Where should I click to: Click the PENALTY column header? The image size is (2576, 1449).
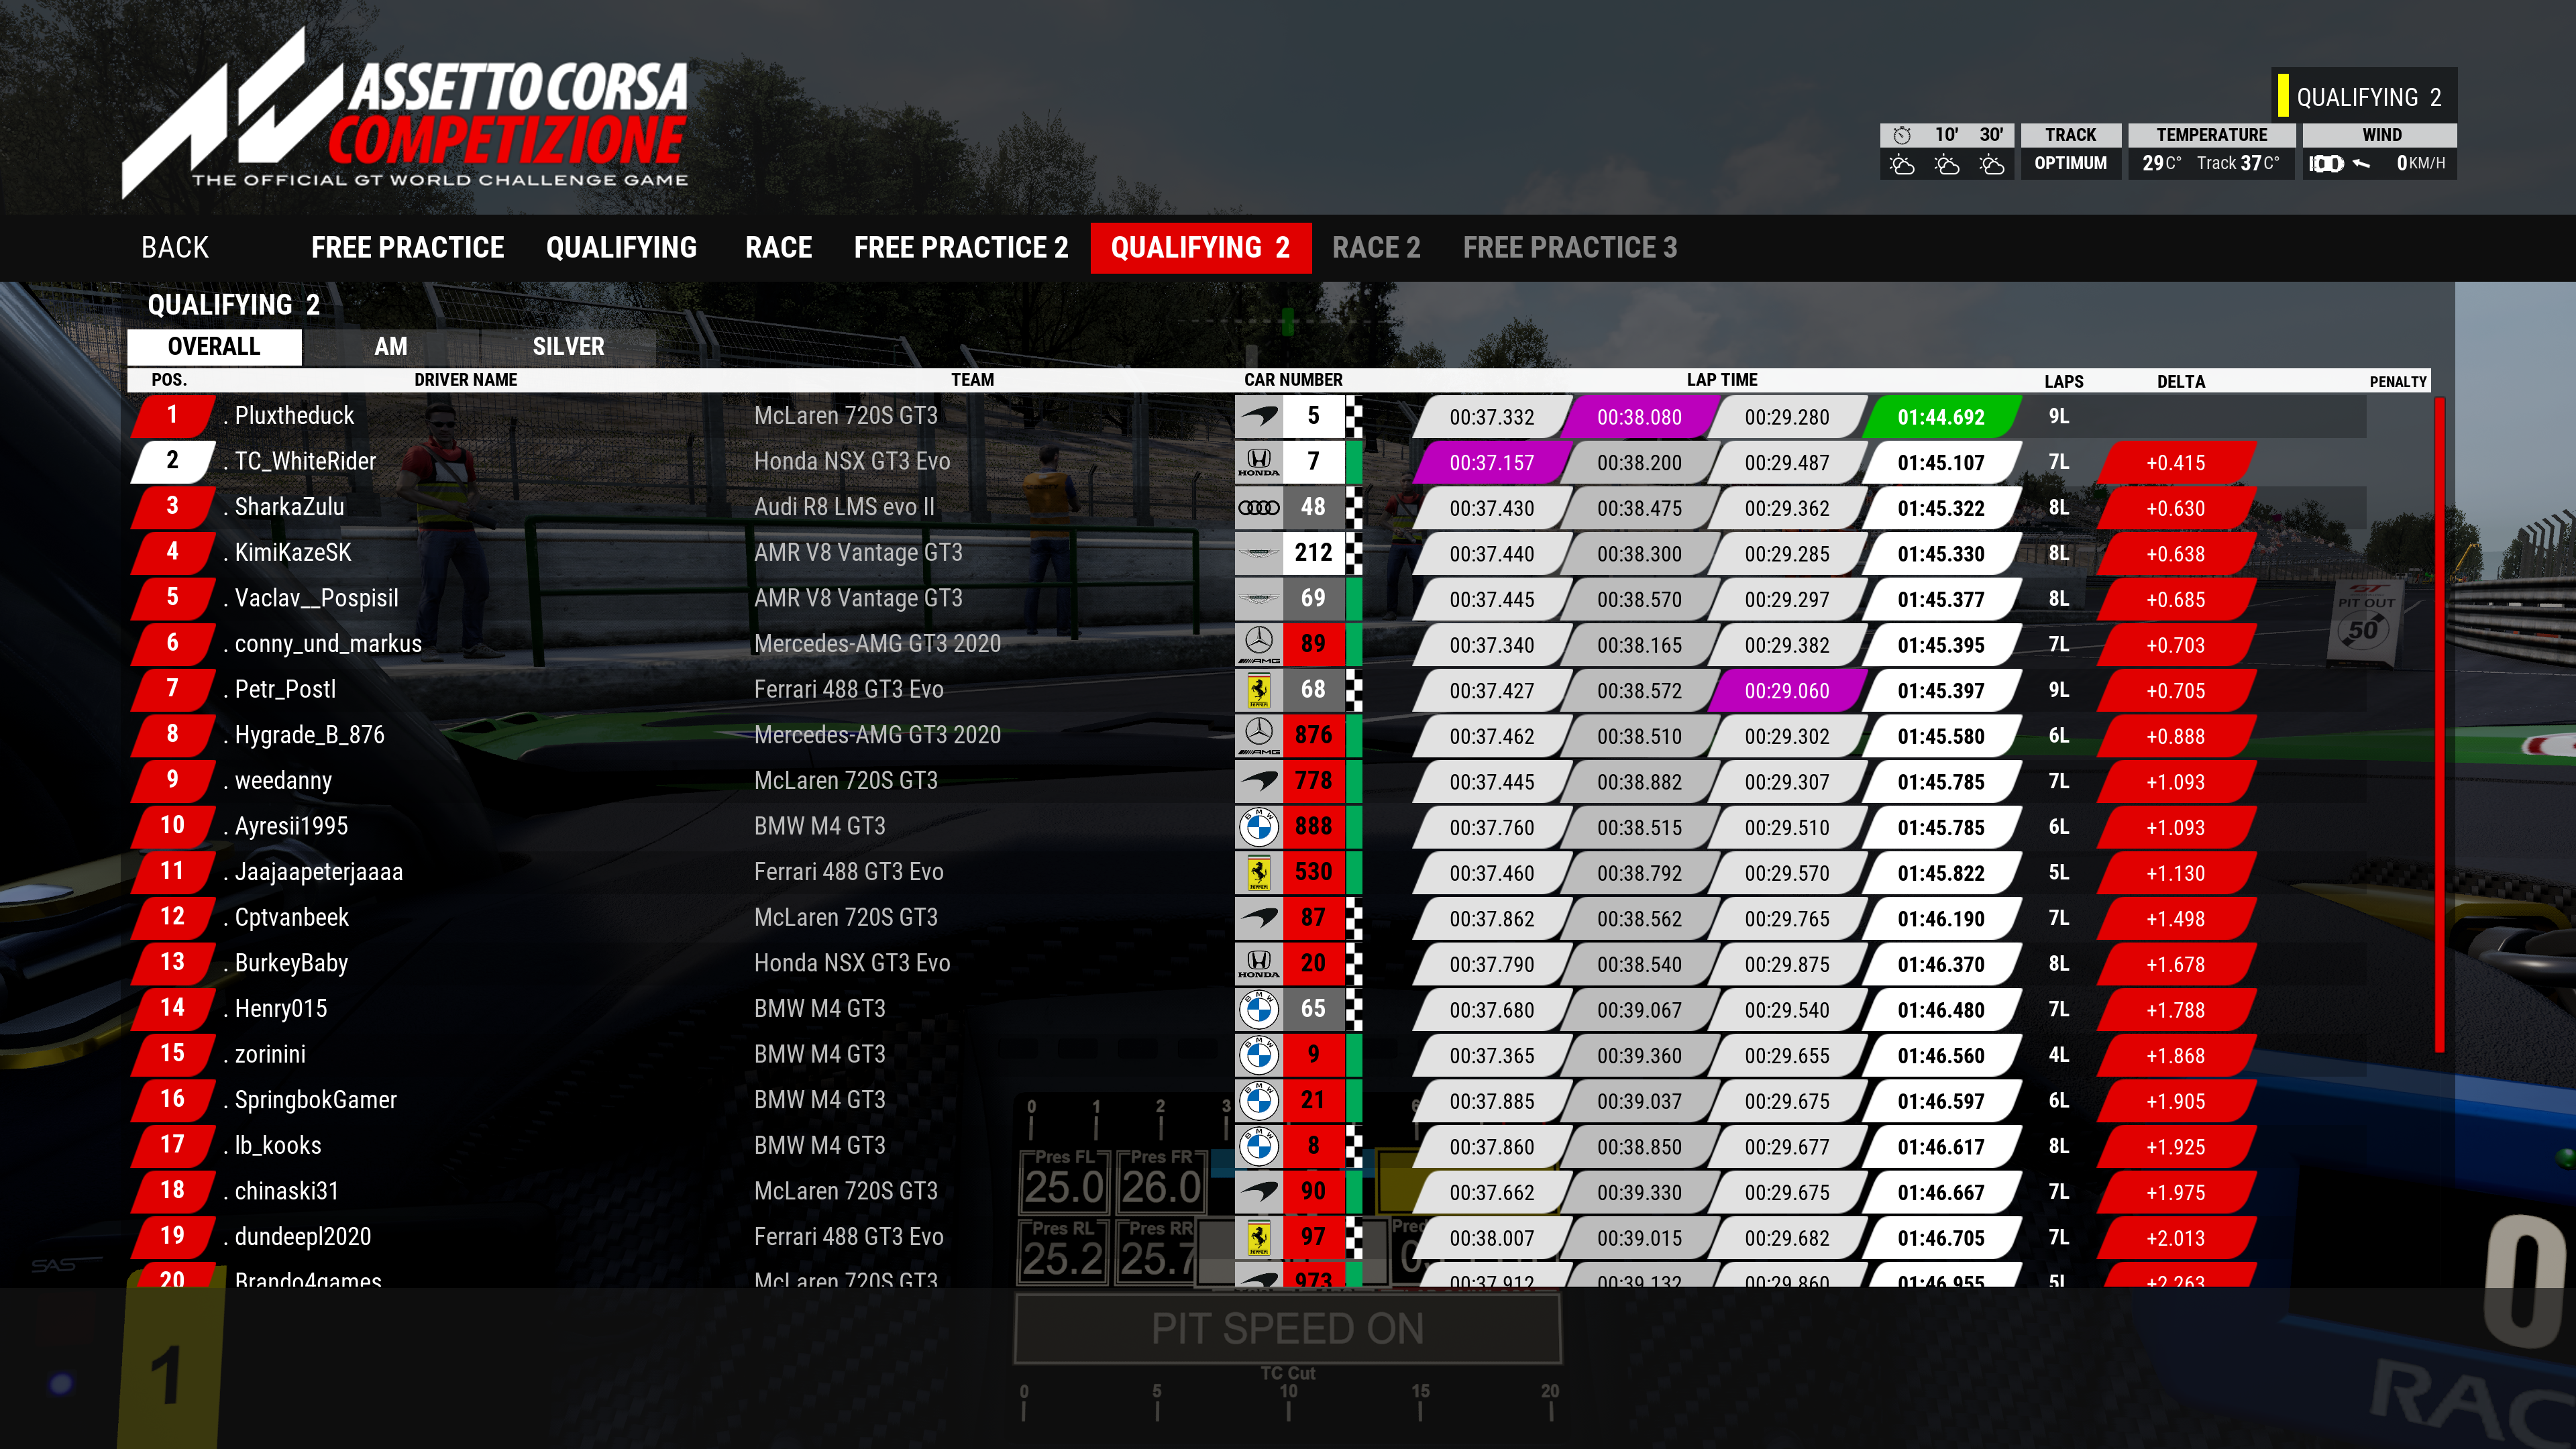pyautogui.click(x=2398, y=382)
